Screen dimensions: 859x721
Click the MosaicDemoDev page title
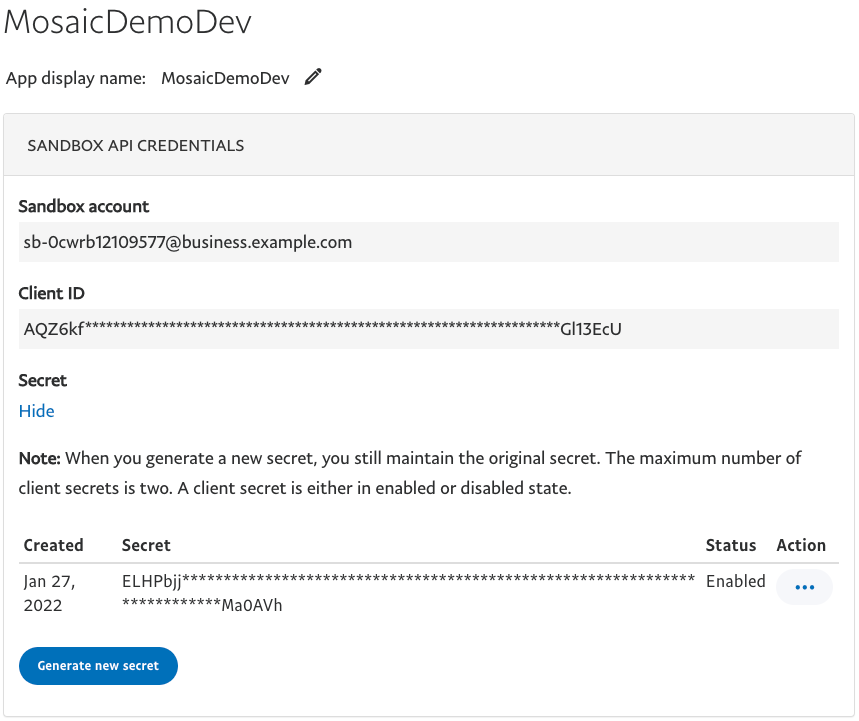[128, 22]
